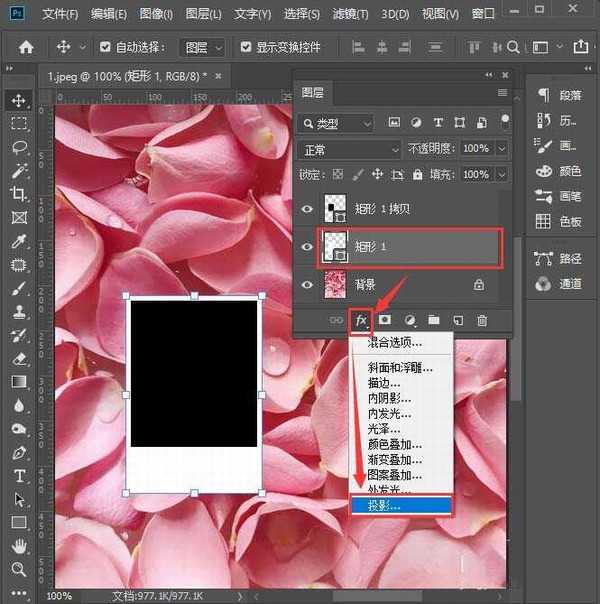
Task: Pick the Eyedropper tool
Action: click(x=19, y=241)
